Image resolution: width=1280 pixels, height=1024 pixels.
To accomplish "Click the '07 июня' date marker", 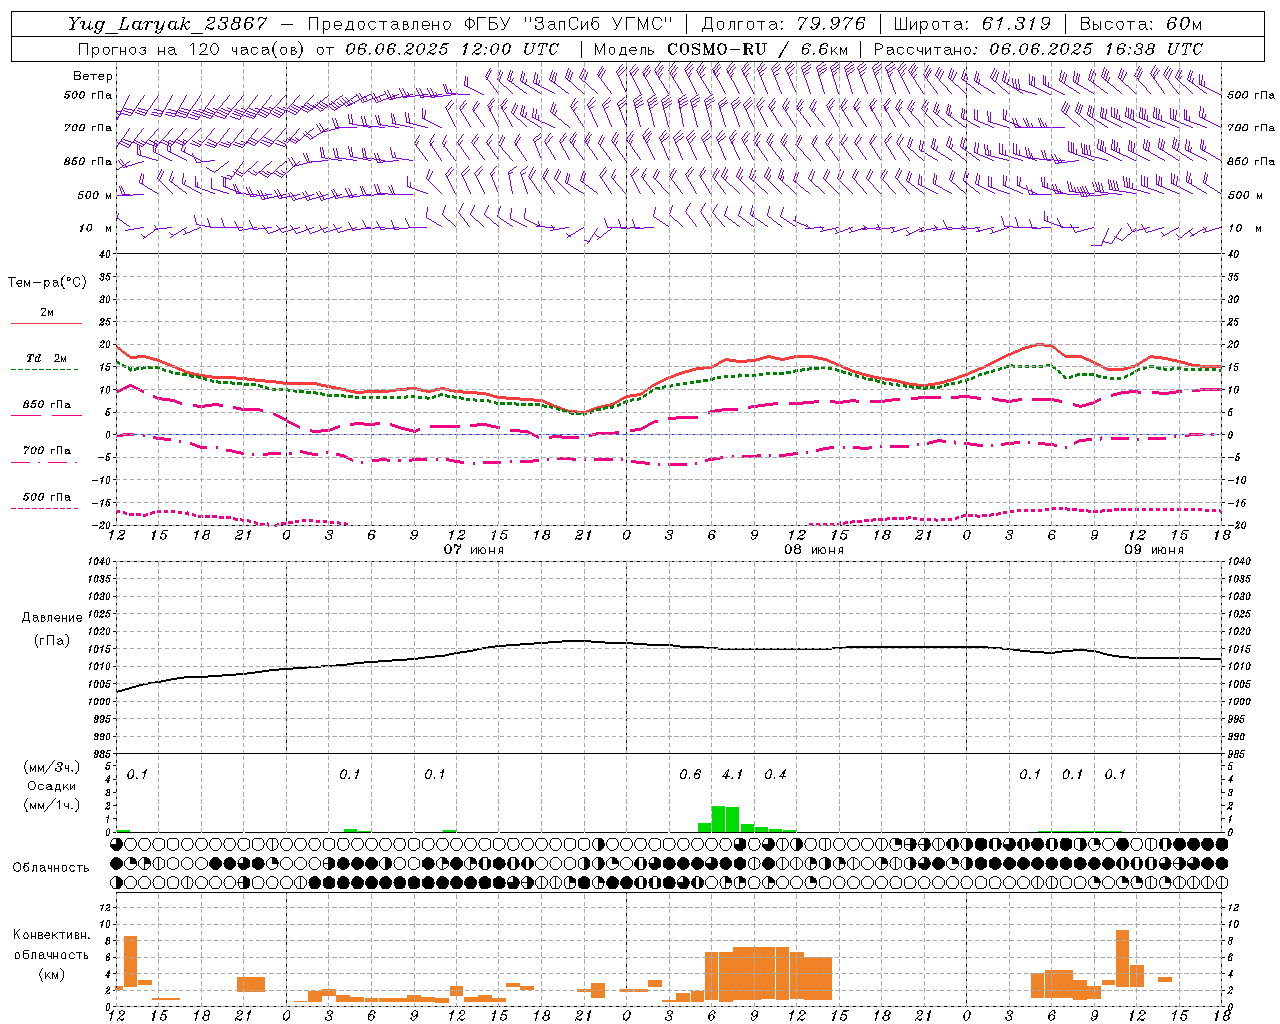I will click(x=474, y=550).
